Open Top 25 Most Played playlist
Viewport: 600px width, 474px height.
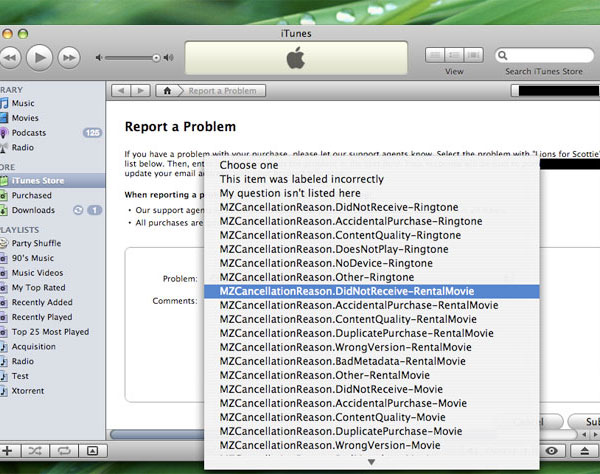point(52,332)
